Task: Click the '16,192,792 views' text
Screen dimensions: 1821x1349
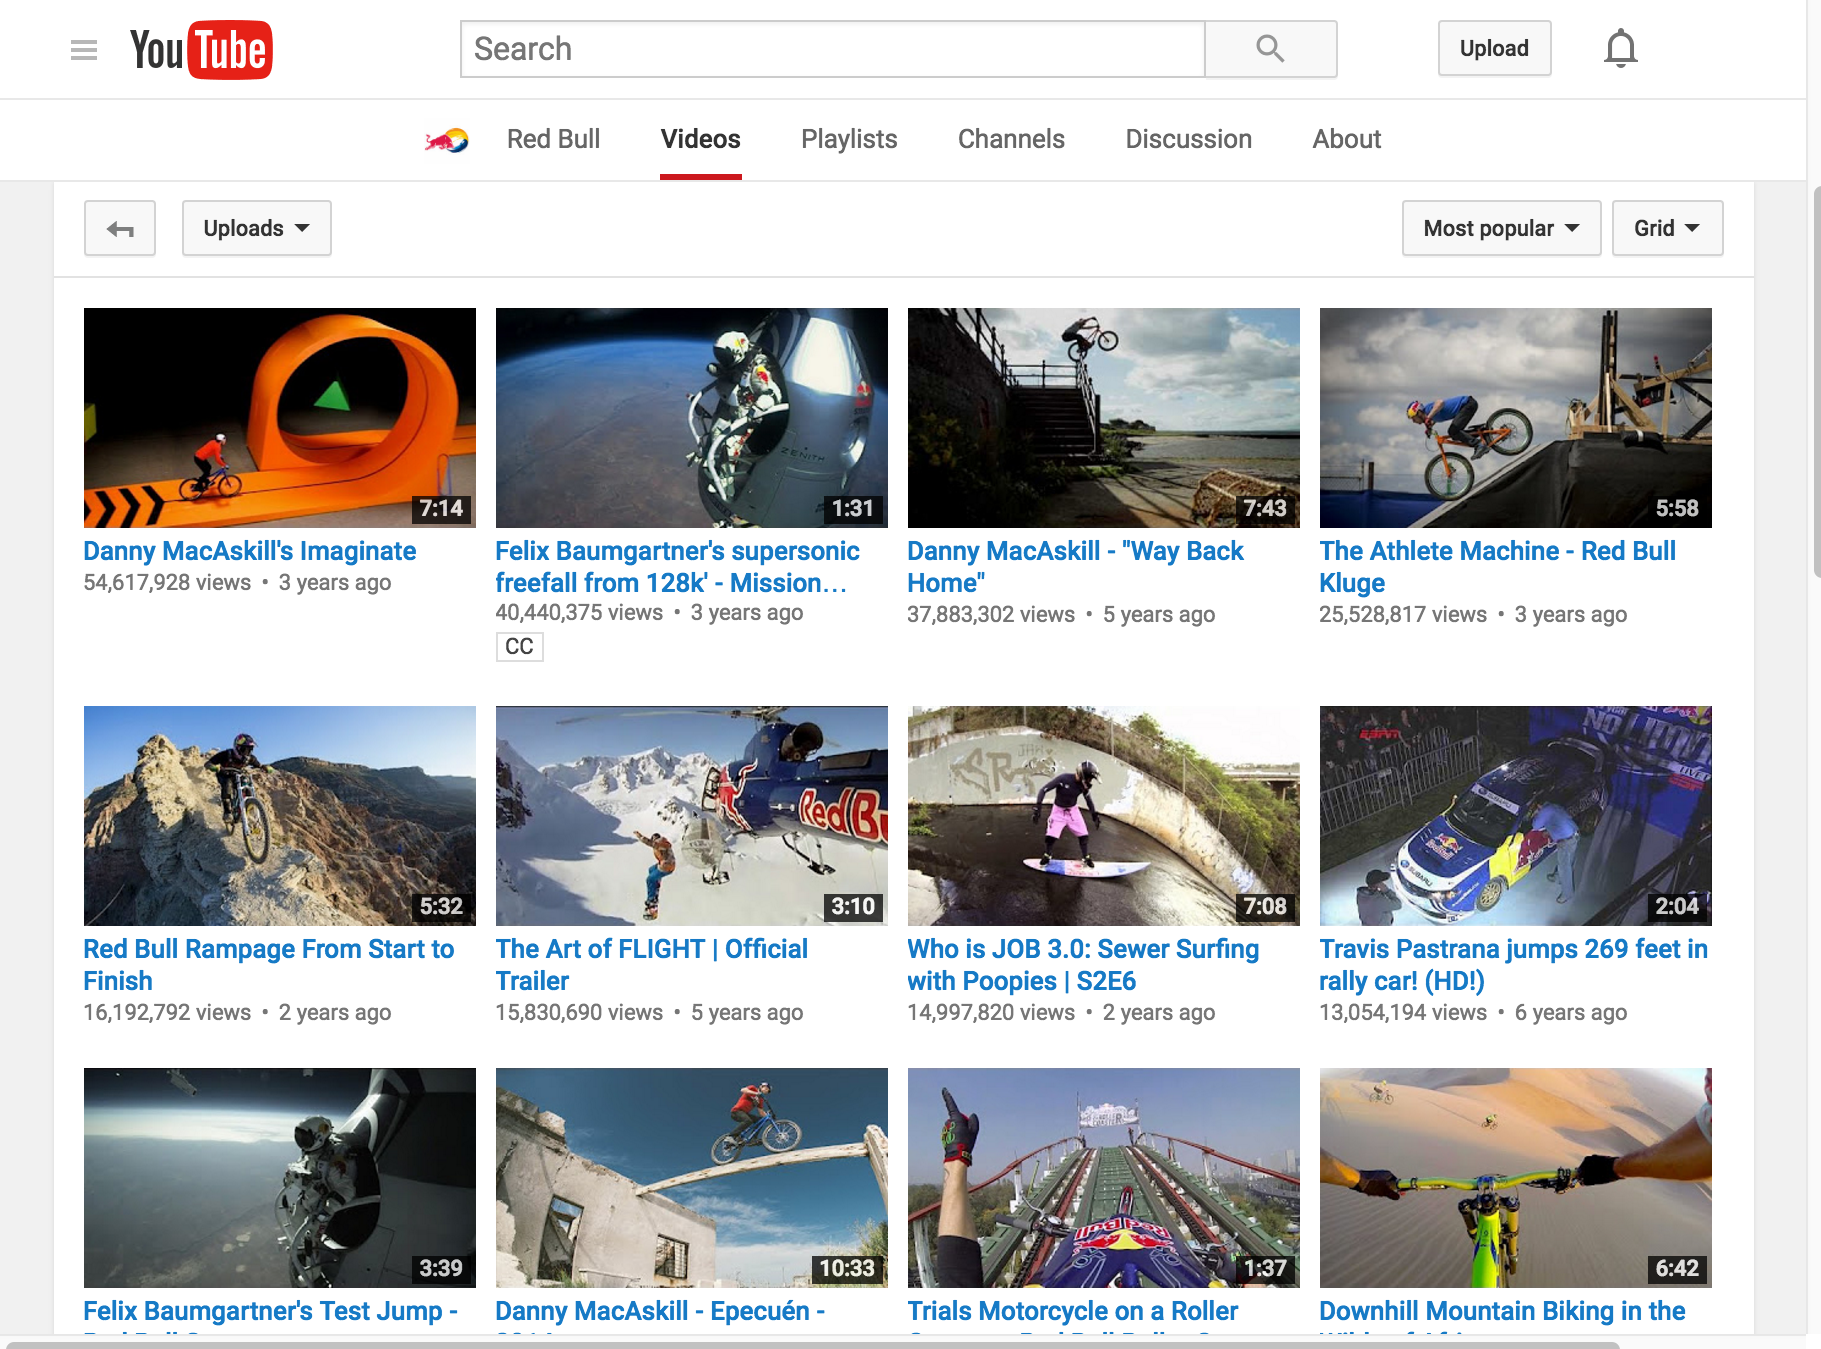Action: pyautogui.click(x=167, y=1012)
